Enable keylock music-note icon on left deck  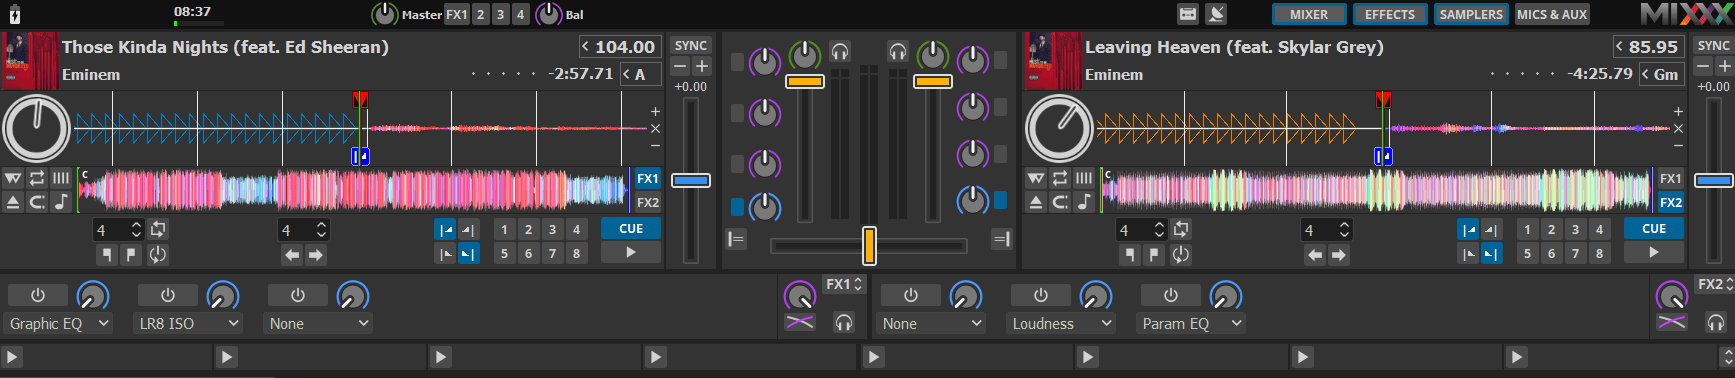click(x=61, y=202)
